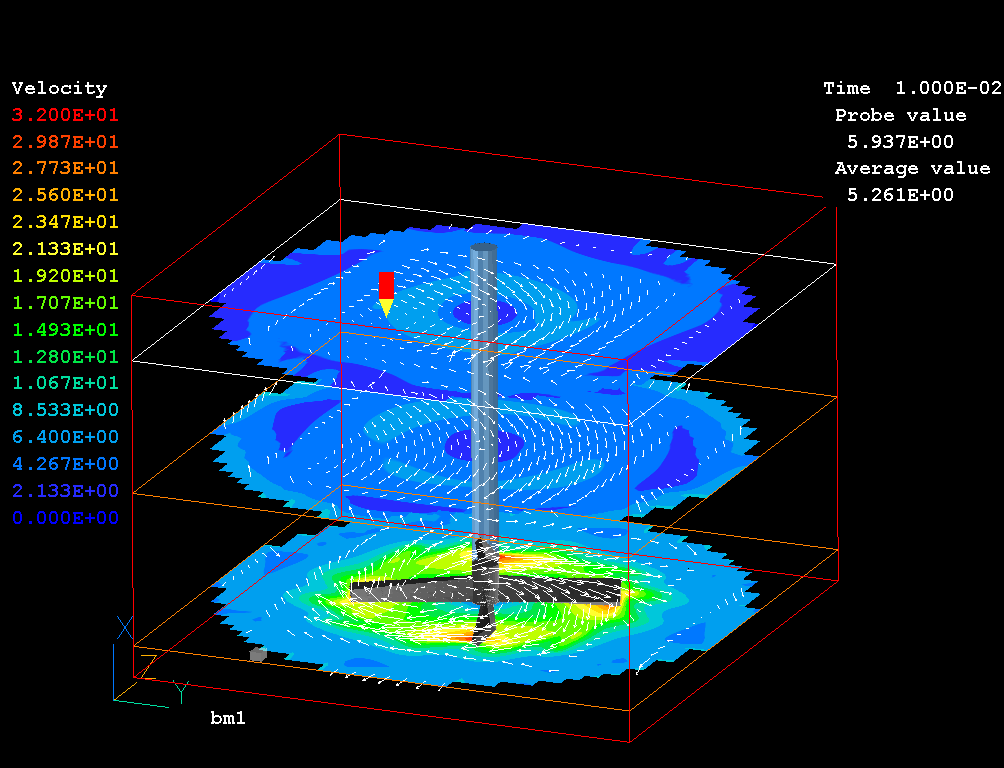
Task: Click the red and yellow probe marker
Action: pos(386,292)
